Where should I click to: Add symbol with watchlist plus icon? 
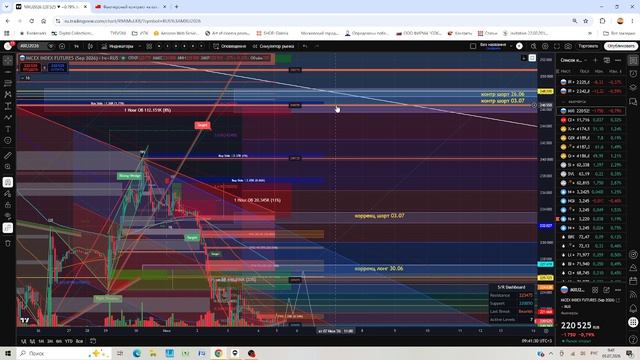pos(595,60)
